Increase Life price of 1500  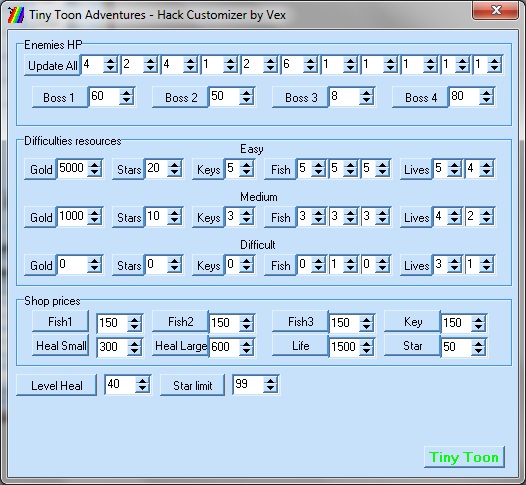[366, 343]
